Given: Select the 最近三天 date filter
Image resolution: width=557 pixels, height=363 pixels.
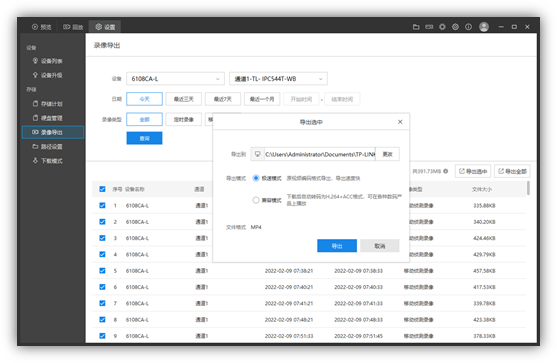Looking at the screenshot, I should 184,99.
